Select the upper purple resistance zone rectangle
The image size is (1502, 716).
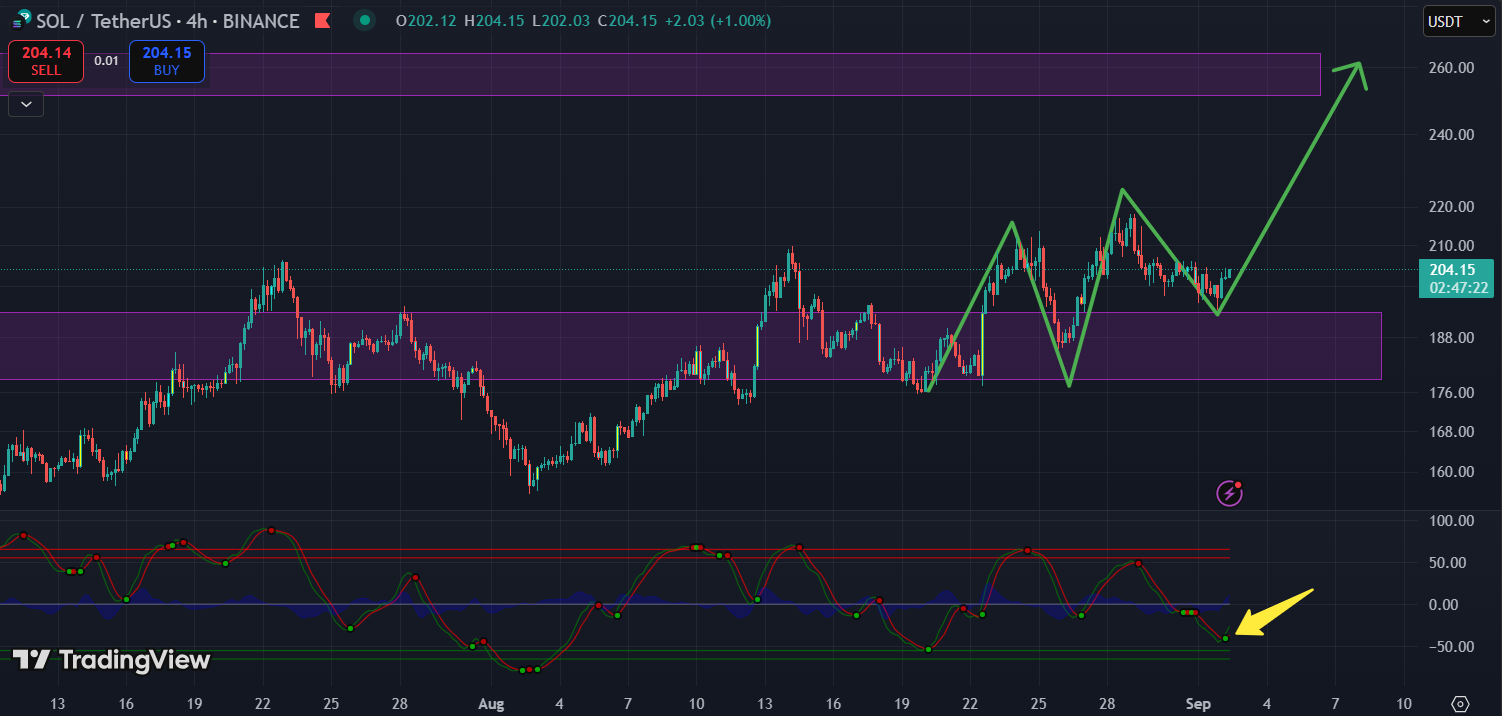coord(762,74)
